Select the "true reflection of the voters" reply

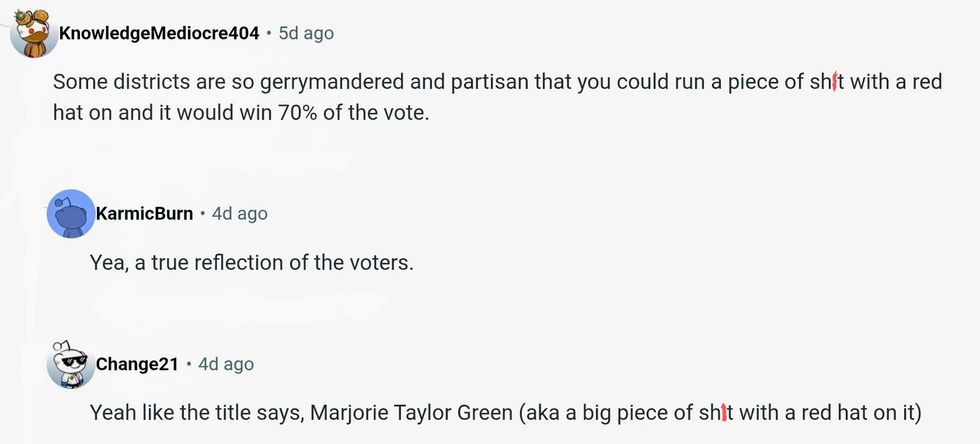(251, 263)
